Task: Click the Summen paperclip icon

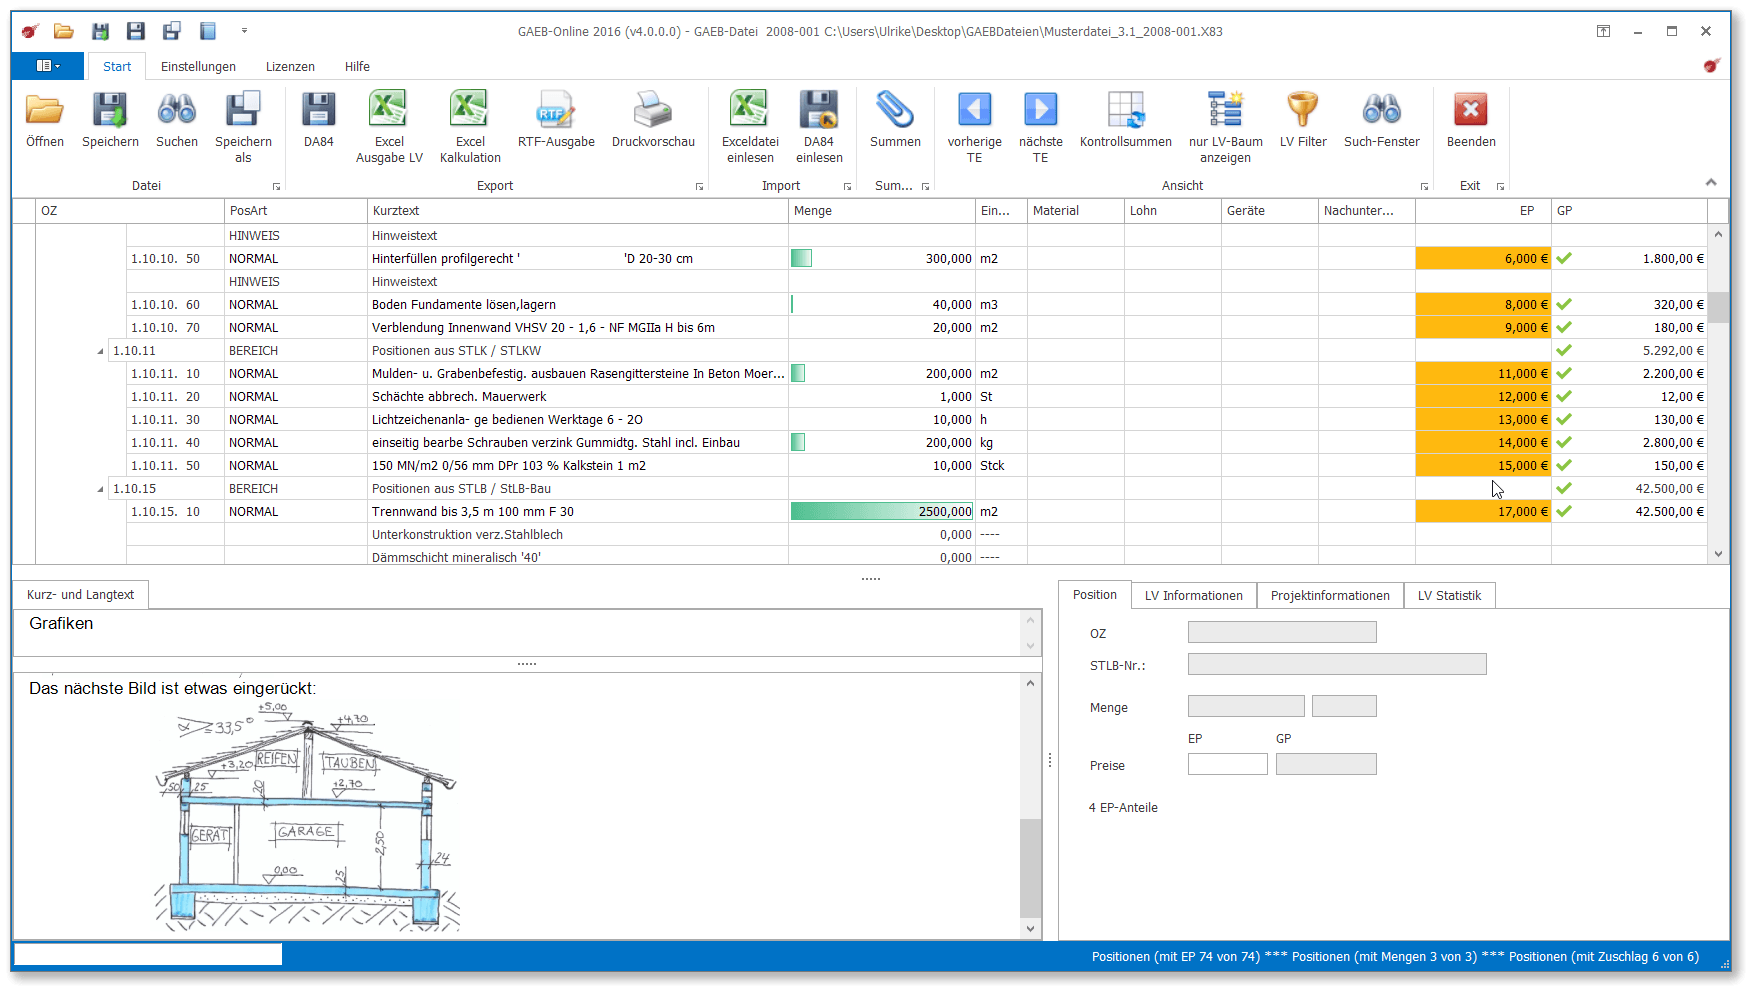Action: [x=894, y=111]
